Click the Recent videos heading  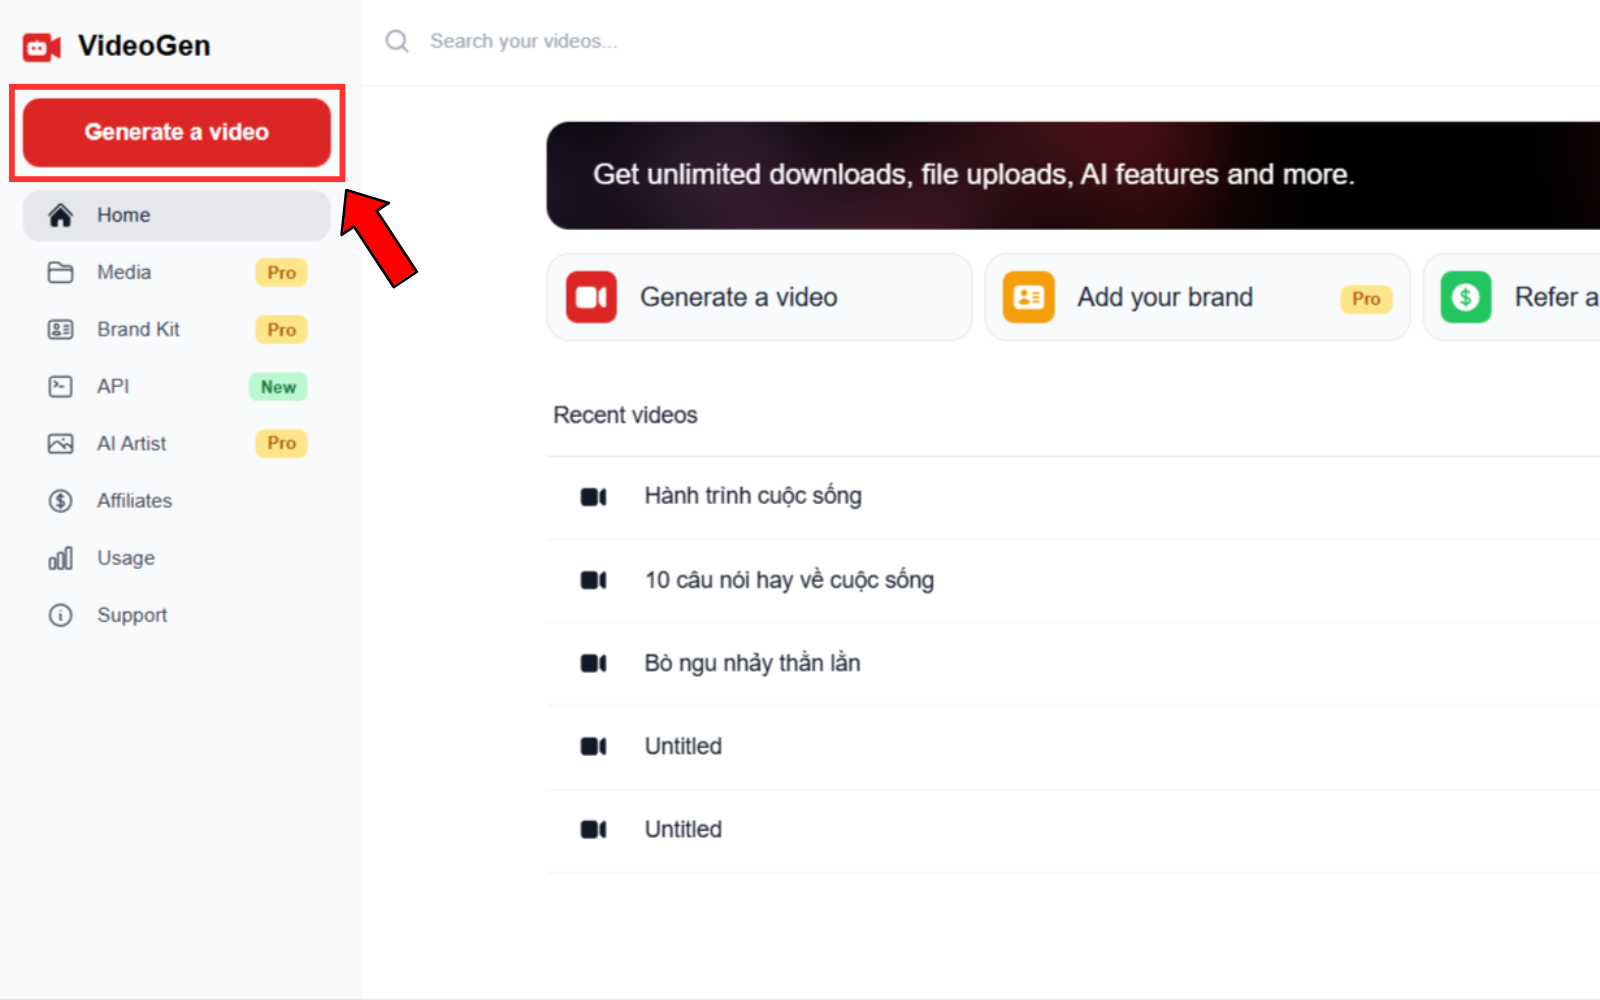click(625, 415)
